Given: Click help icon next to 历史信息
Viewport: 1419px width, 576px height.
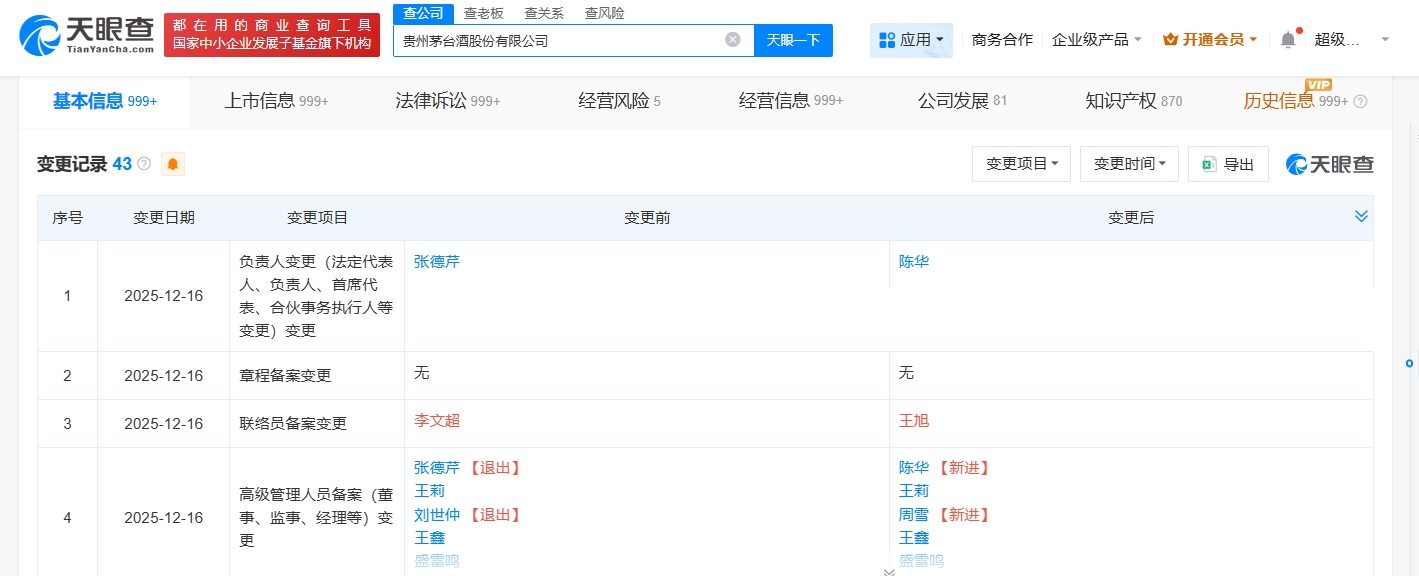Looking at the screenshot, I should click(x=1360, y=102).
